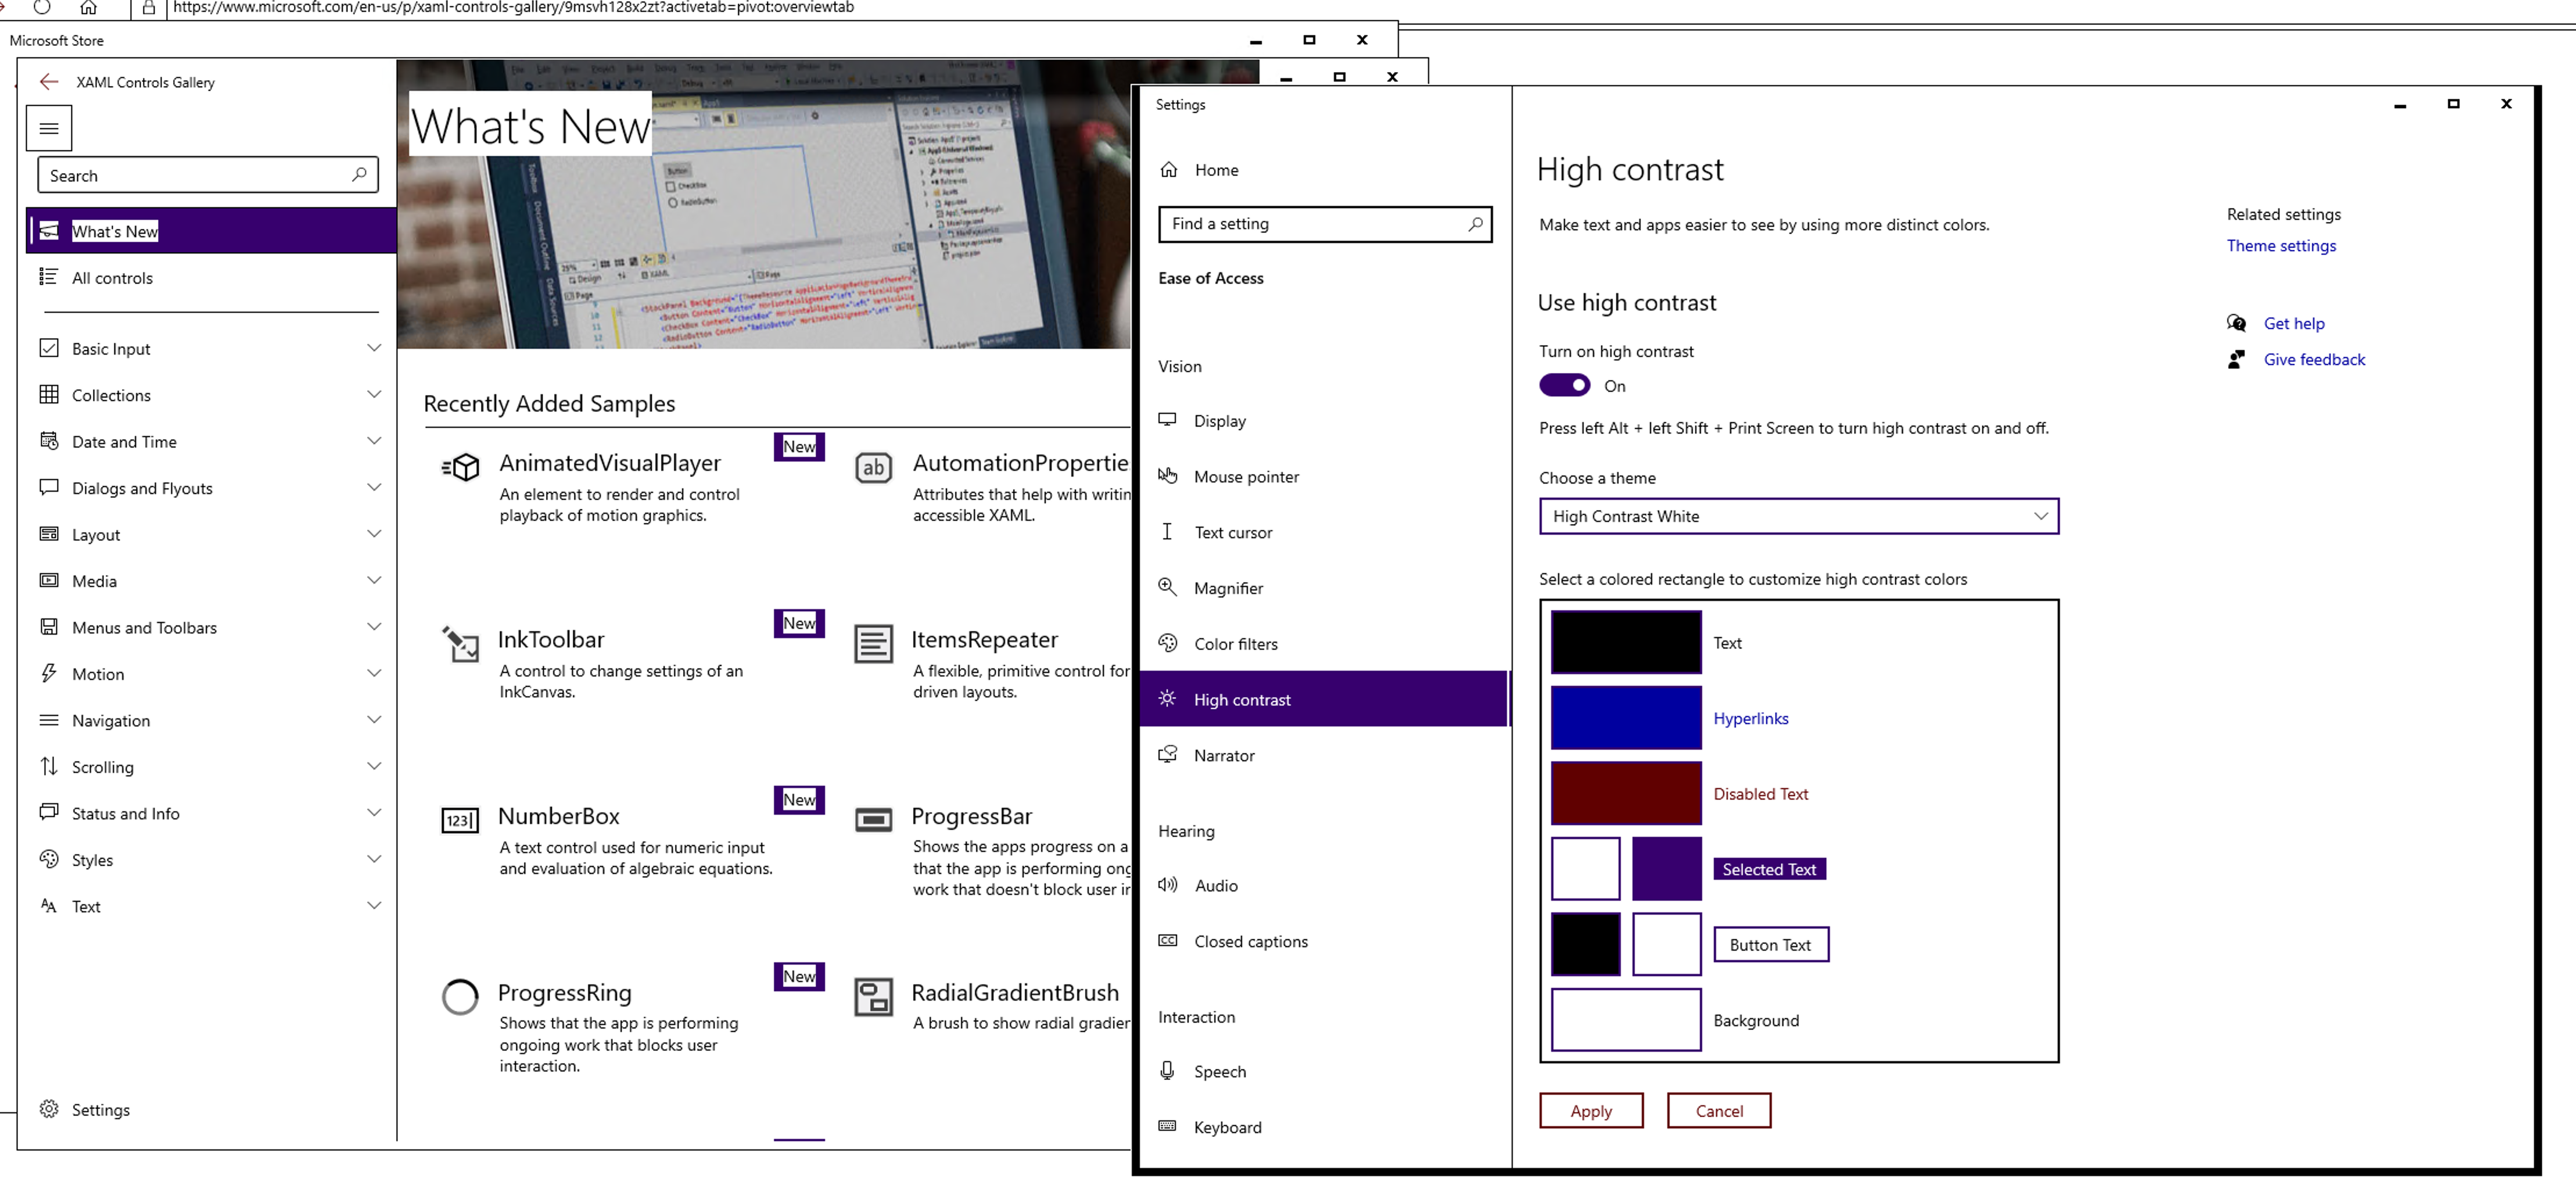Turn off high contrast toggle

click(1565, 385)
